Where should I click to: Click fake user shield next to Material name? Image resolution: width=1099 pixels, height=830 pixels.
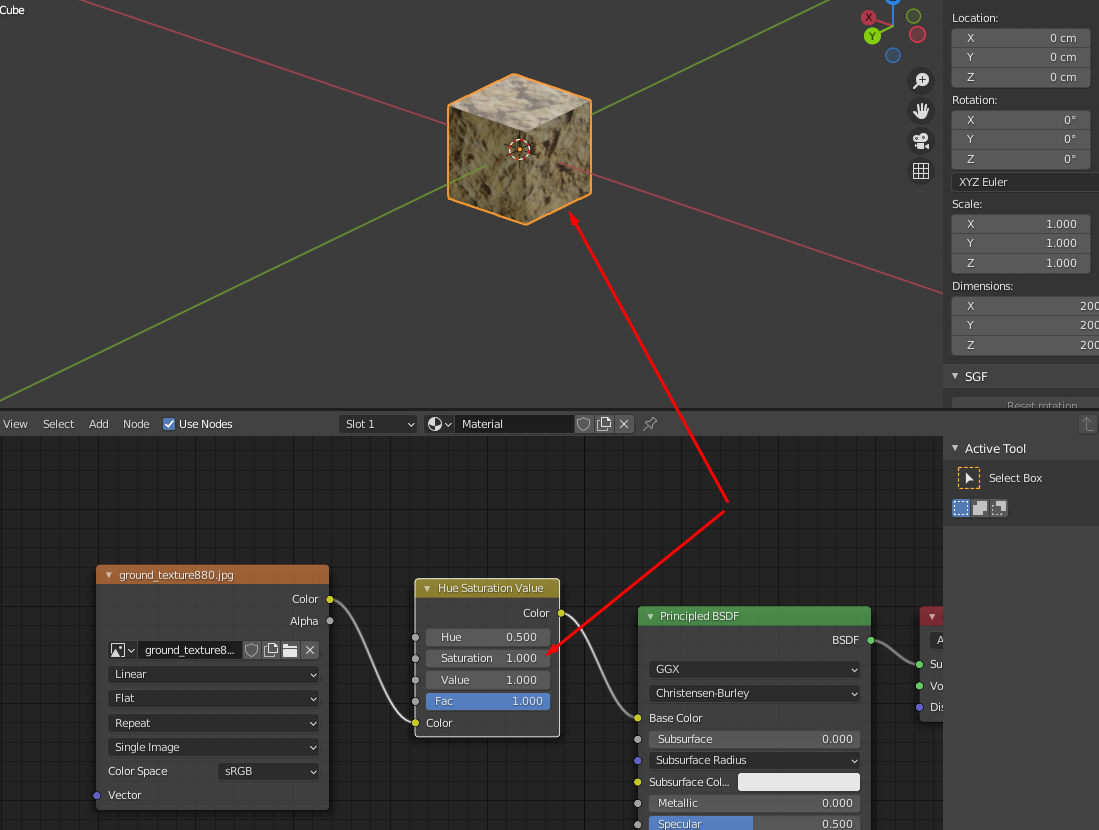(x=584, y=424)
